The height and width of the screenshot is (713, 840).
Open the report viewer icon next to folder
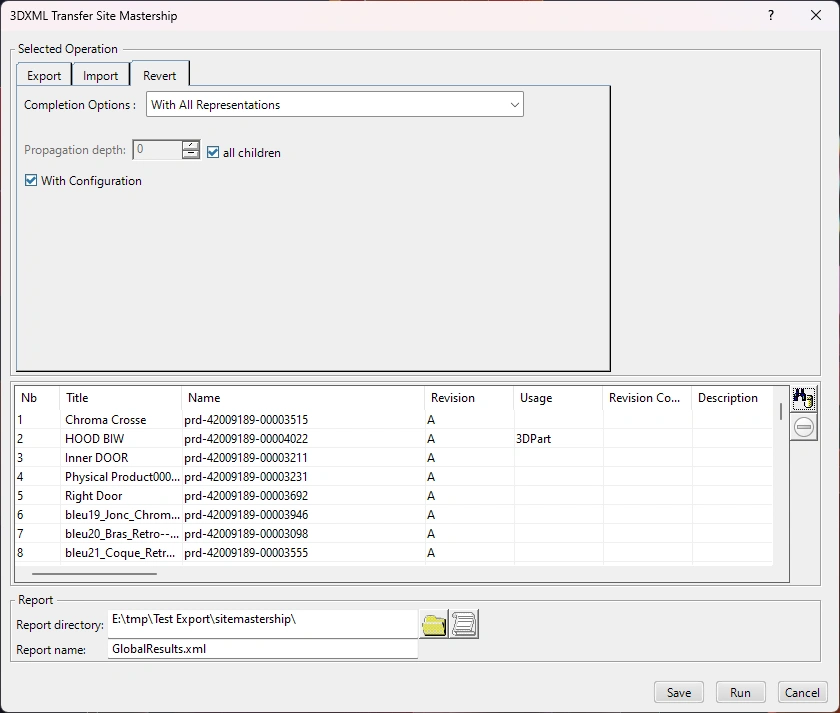464,625
